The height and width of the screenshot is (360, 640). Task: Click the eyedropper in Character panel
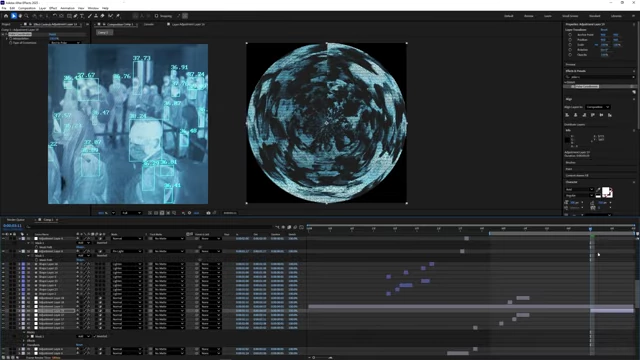[598, 190]
